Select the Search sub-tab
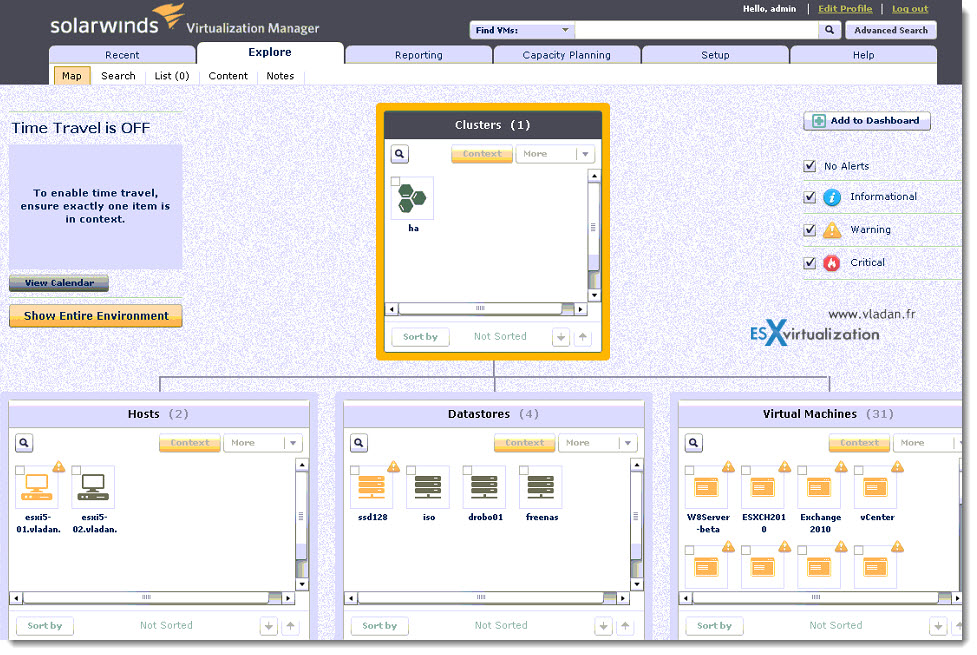 (118, 76)
